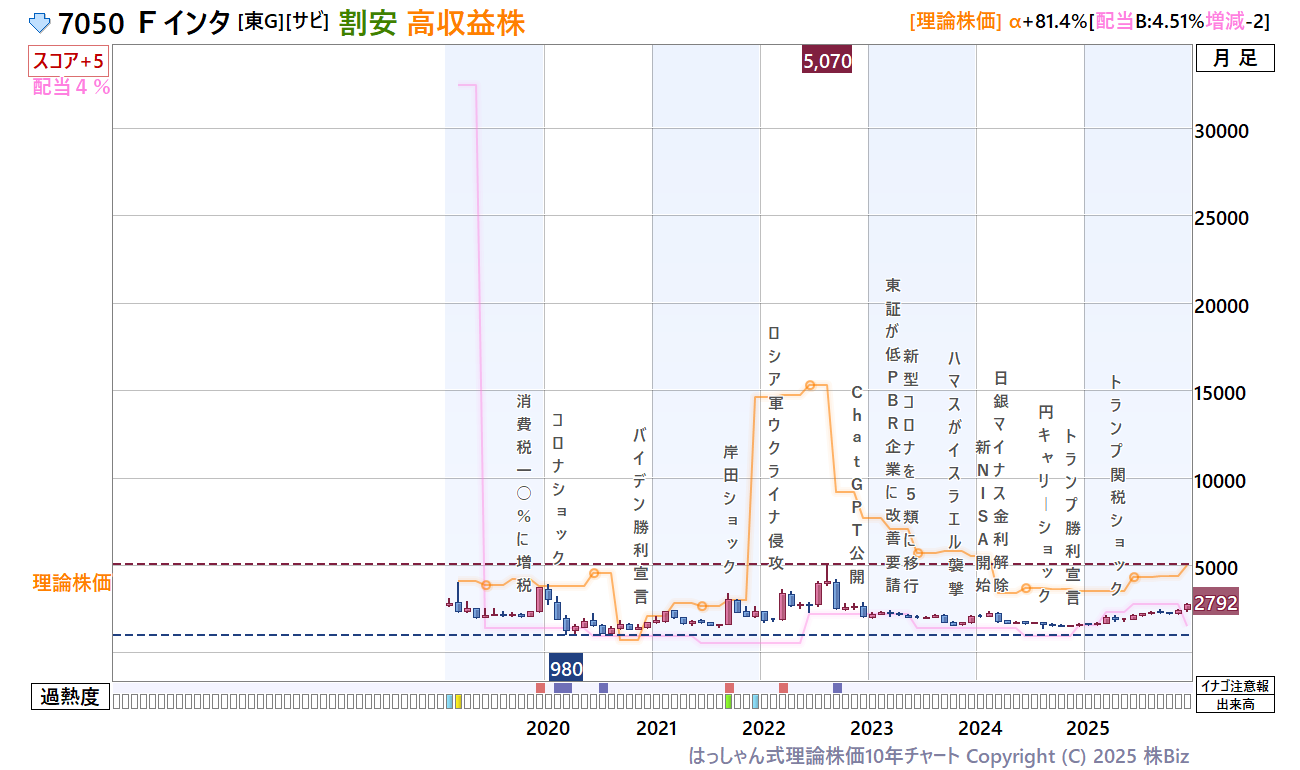Screen dimensions: 1300x770
Task: Select the 2025 year label
Action: [x=1088, y=728]
